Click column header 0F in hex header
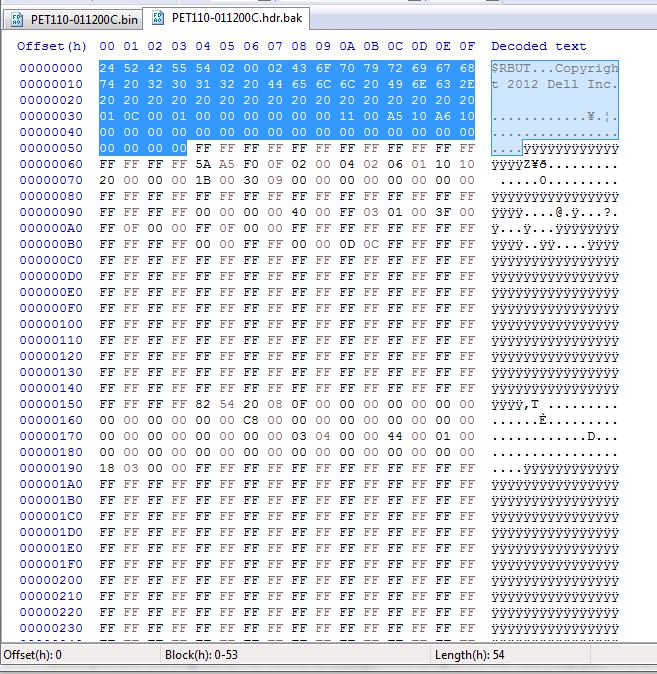 467,46
